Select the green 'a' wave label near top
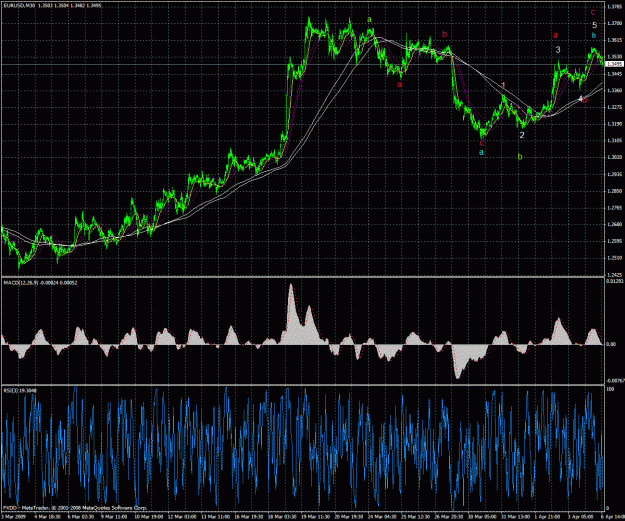Viewport: 625px width, 521px height. 369,19
